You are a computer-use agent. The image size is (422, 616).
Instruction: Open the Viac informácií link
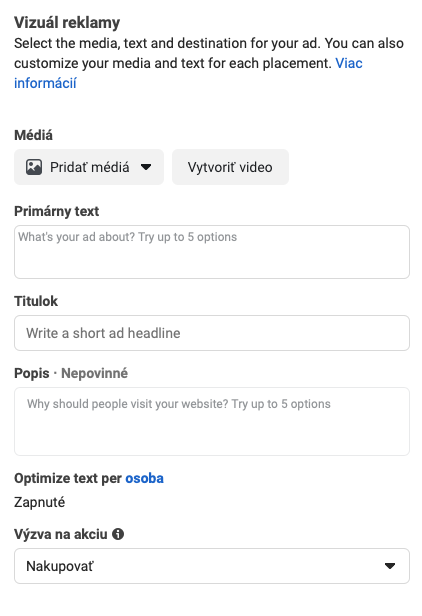[188, 73]
